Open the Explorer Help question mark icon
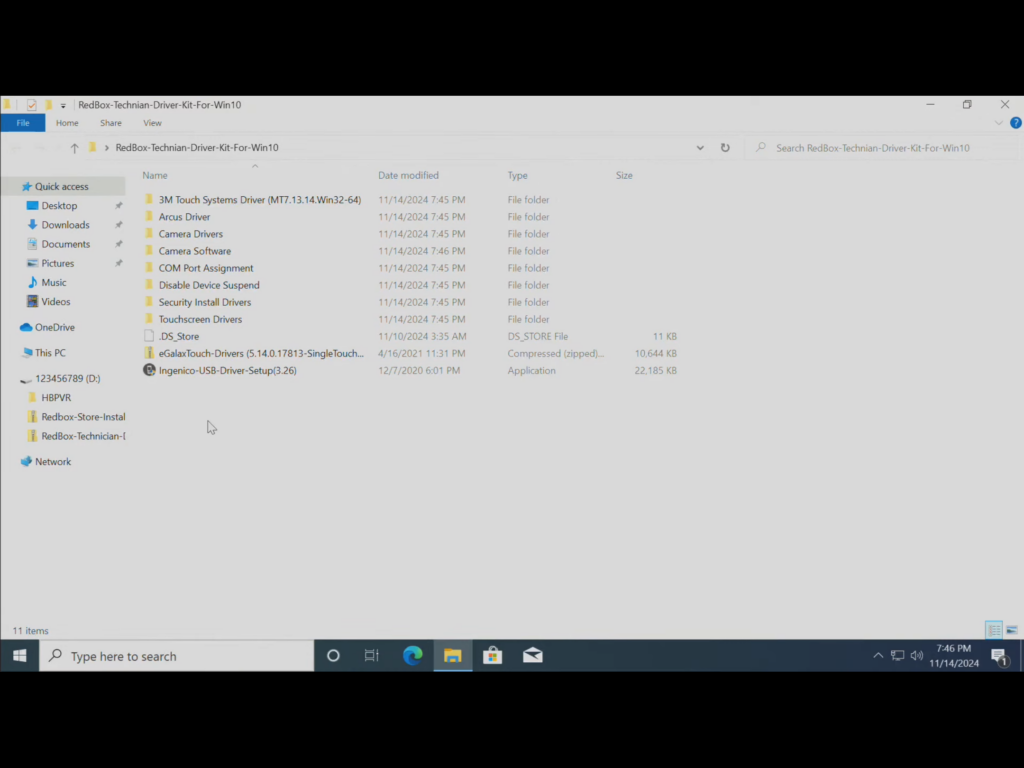 [x=1015, y=123]
